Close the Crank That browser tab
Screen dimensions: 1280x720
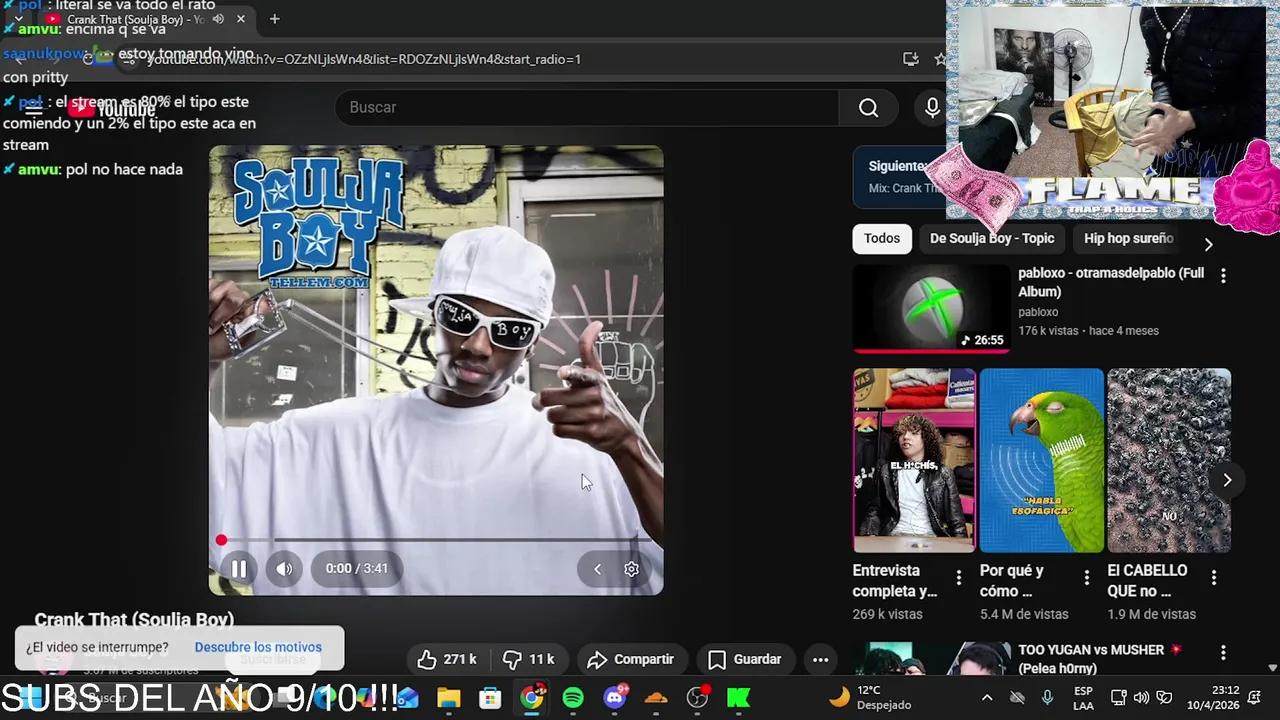(x=241, y=19)
